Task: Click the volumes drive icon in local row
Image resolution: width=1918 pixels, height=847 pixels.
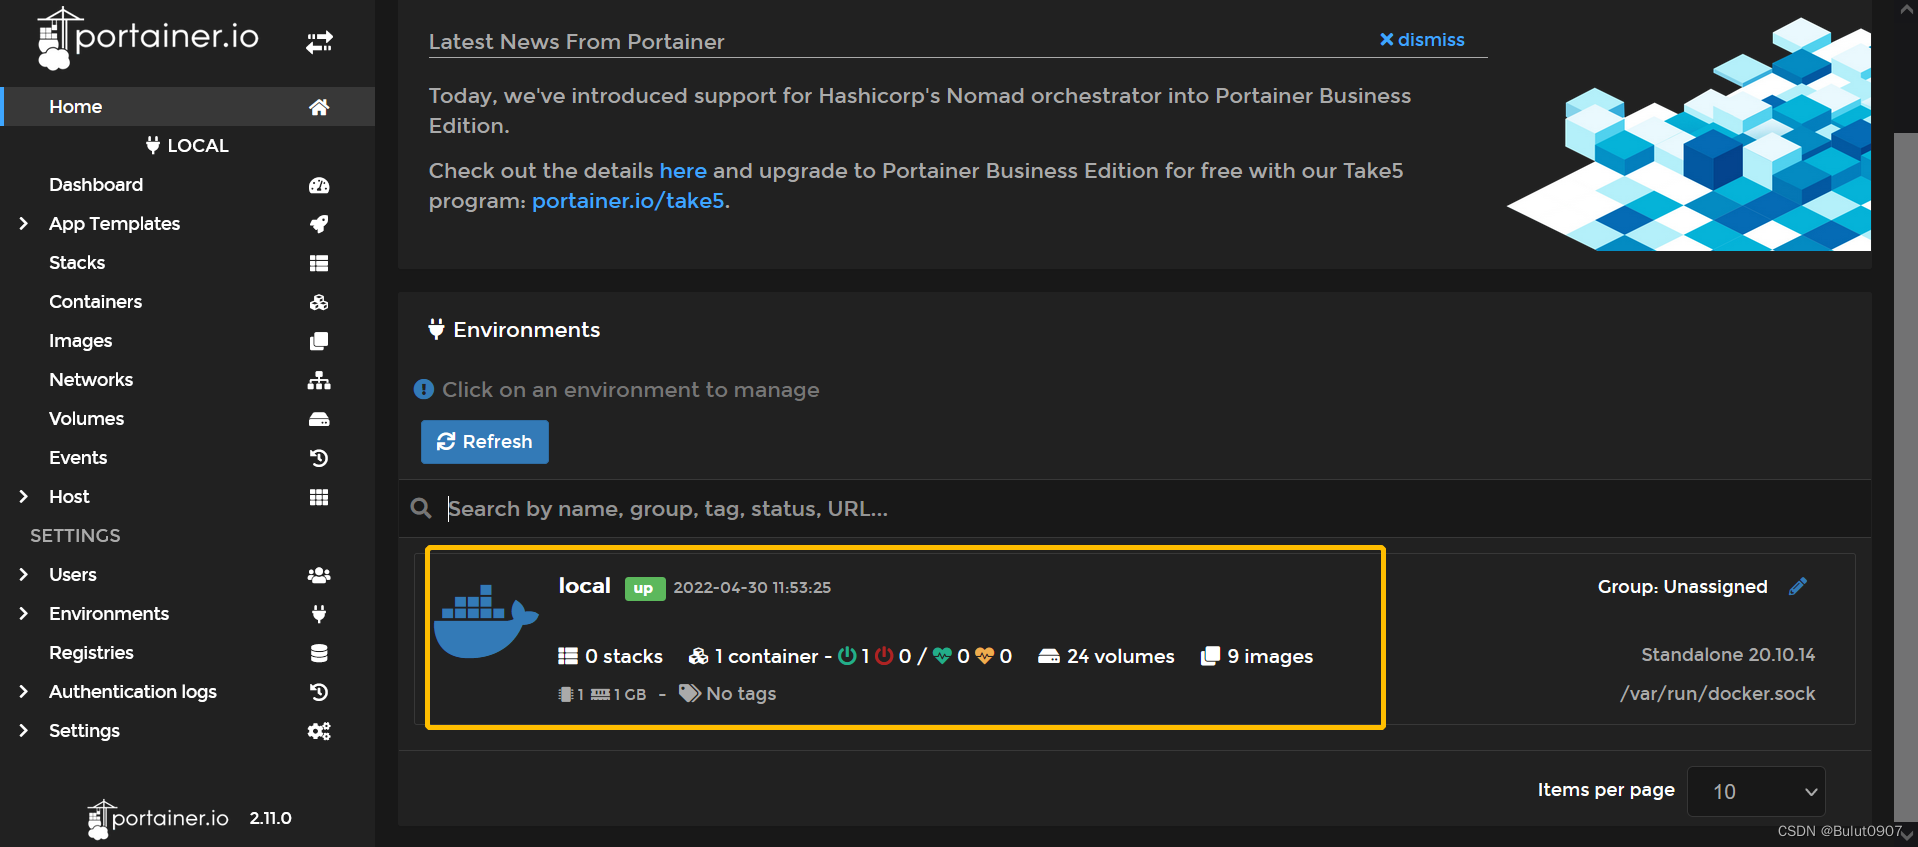Action: click(x=1049, y=656)
